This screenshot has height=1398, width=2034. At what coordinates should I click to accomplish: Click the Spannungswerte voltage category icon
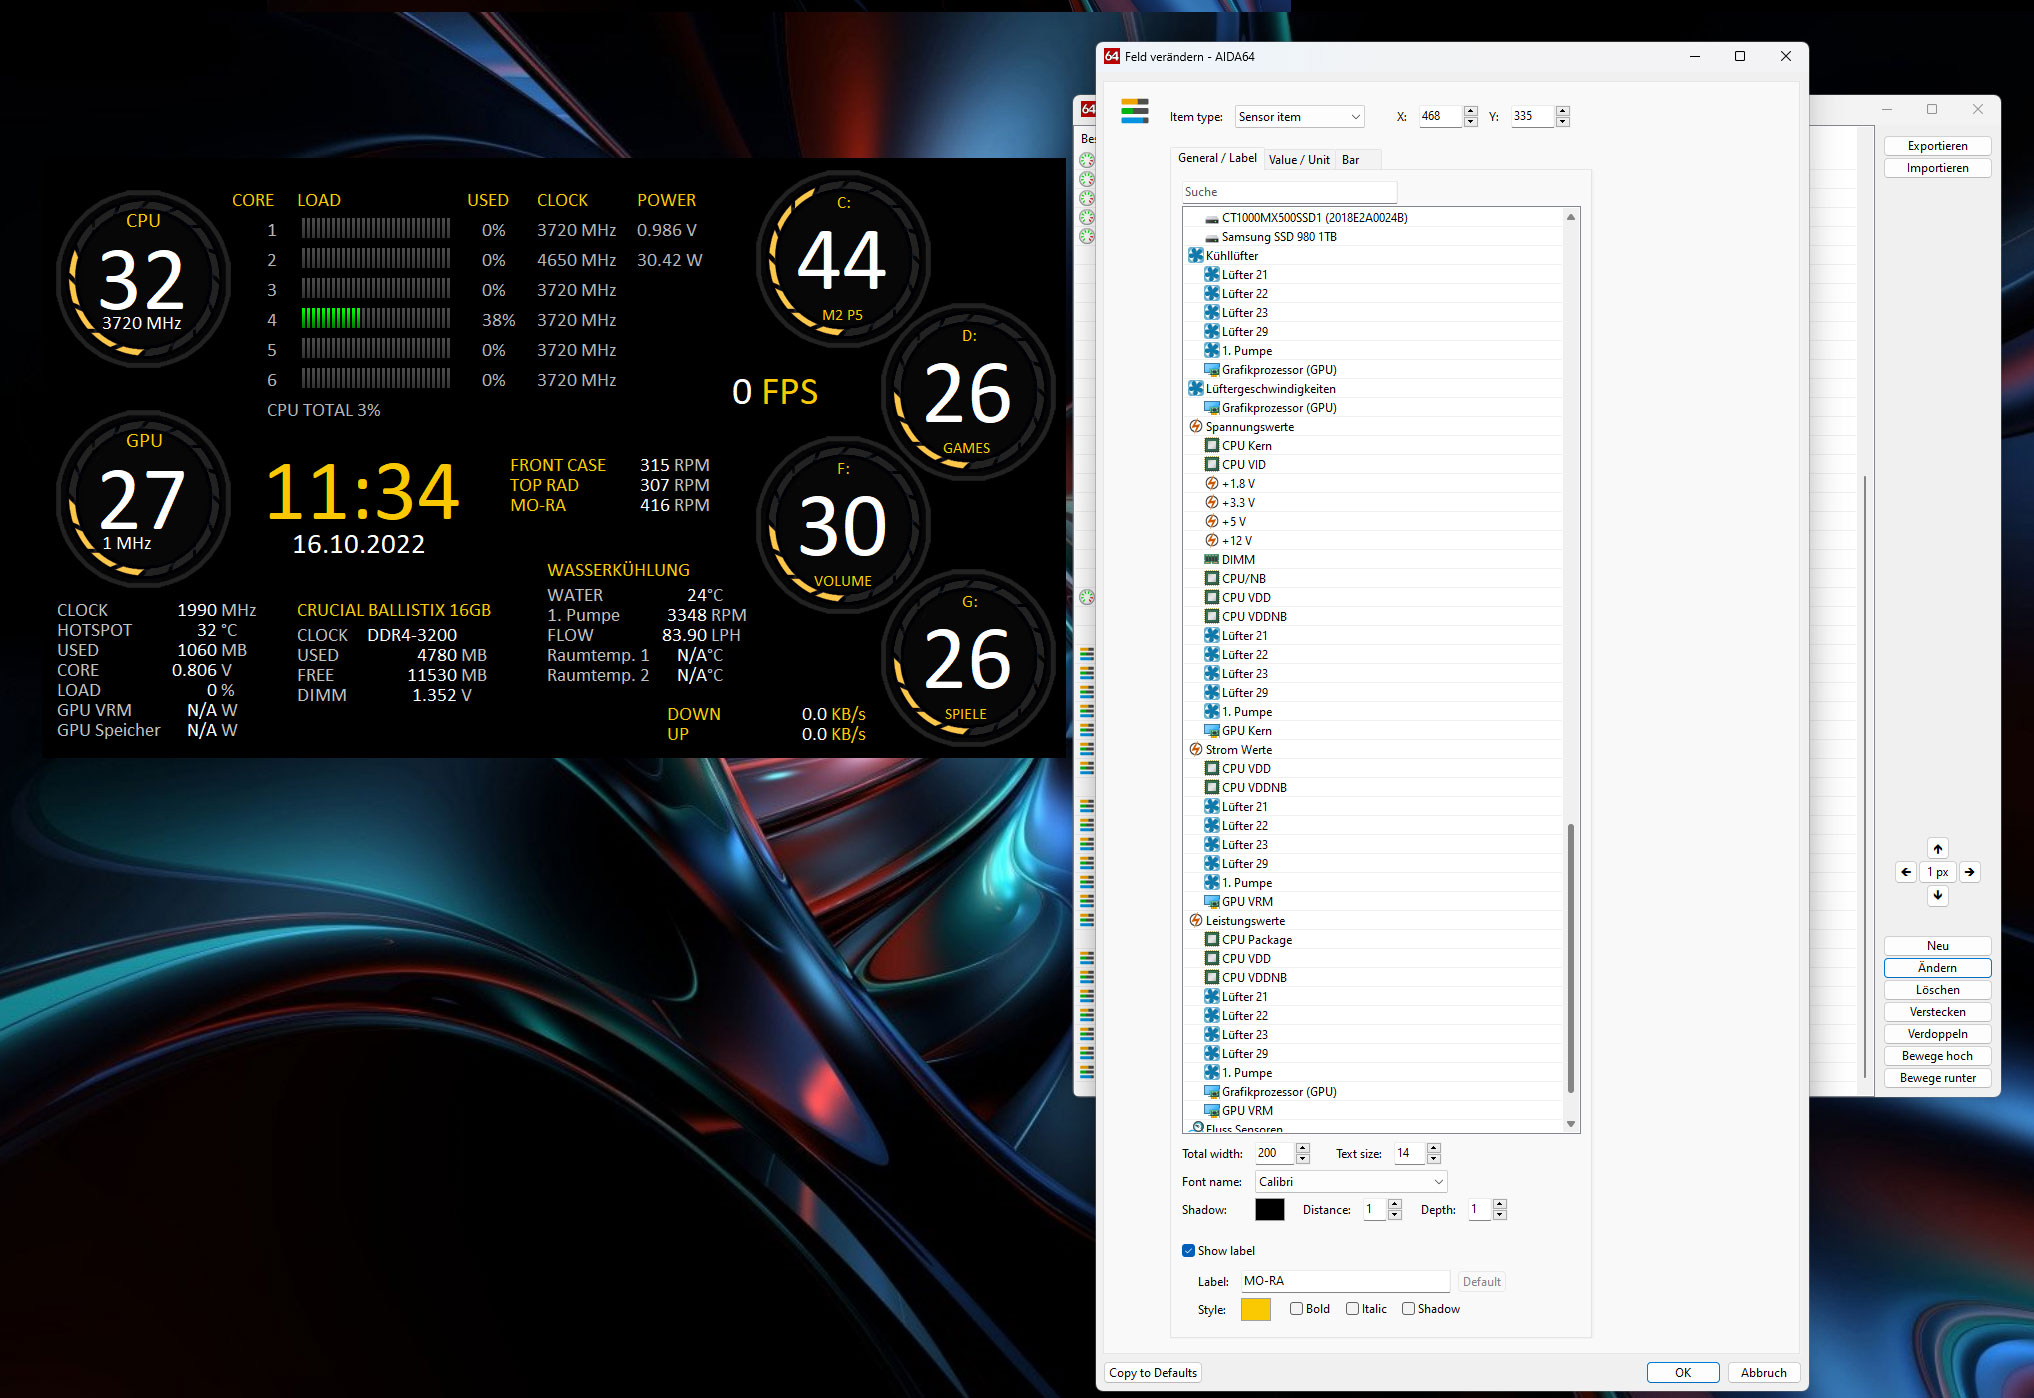(x=1195, y=427)
